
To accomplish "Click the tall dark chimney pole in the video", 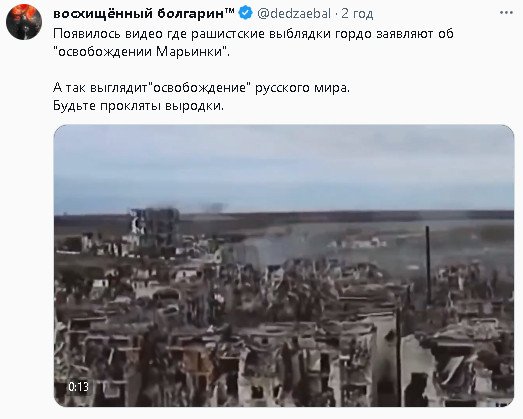I will pos(428,265).
